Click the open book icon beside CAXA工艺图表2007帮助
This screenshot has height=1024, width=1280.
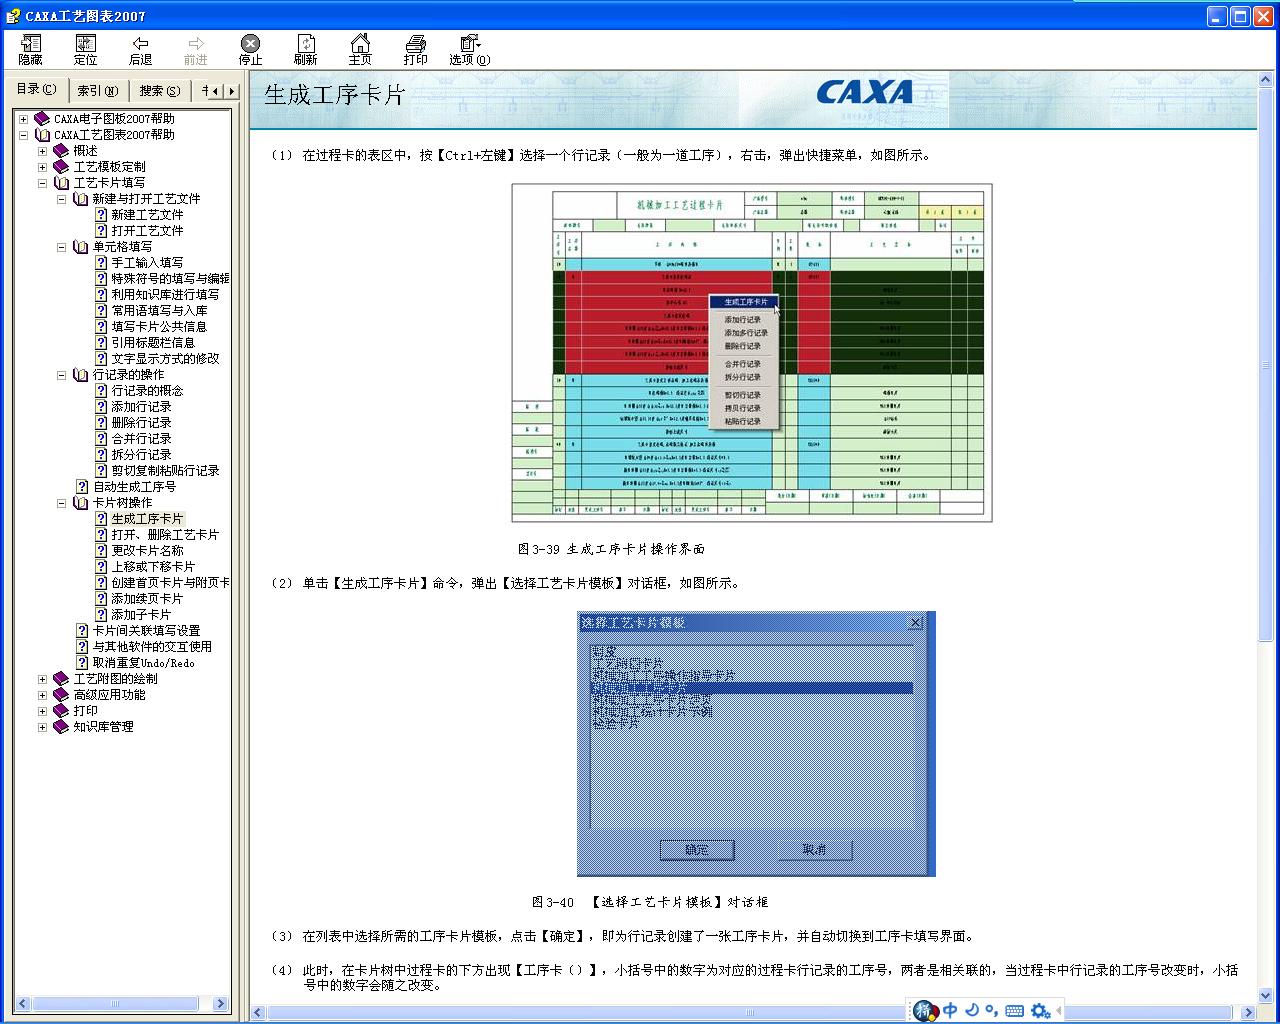click(x=42, y=135)
